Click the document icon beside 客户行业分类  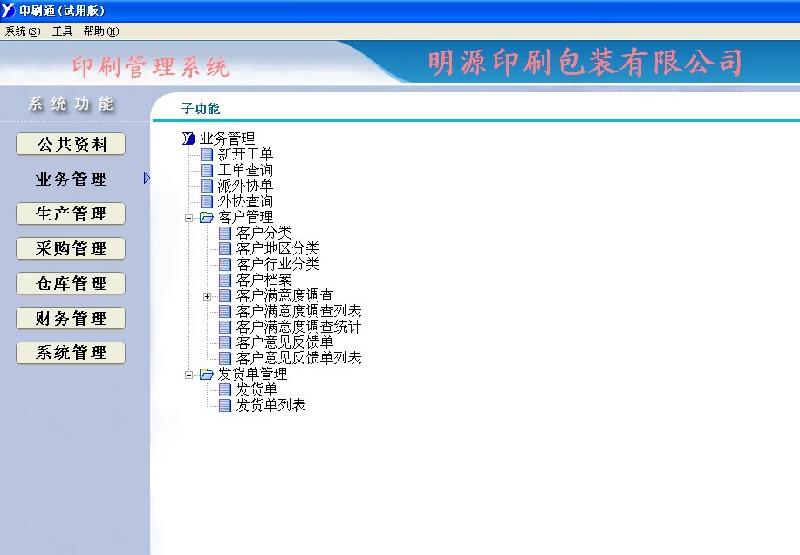pos(225,264)
